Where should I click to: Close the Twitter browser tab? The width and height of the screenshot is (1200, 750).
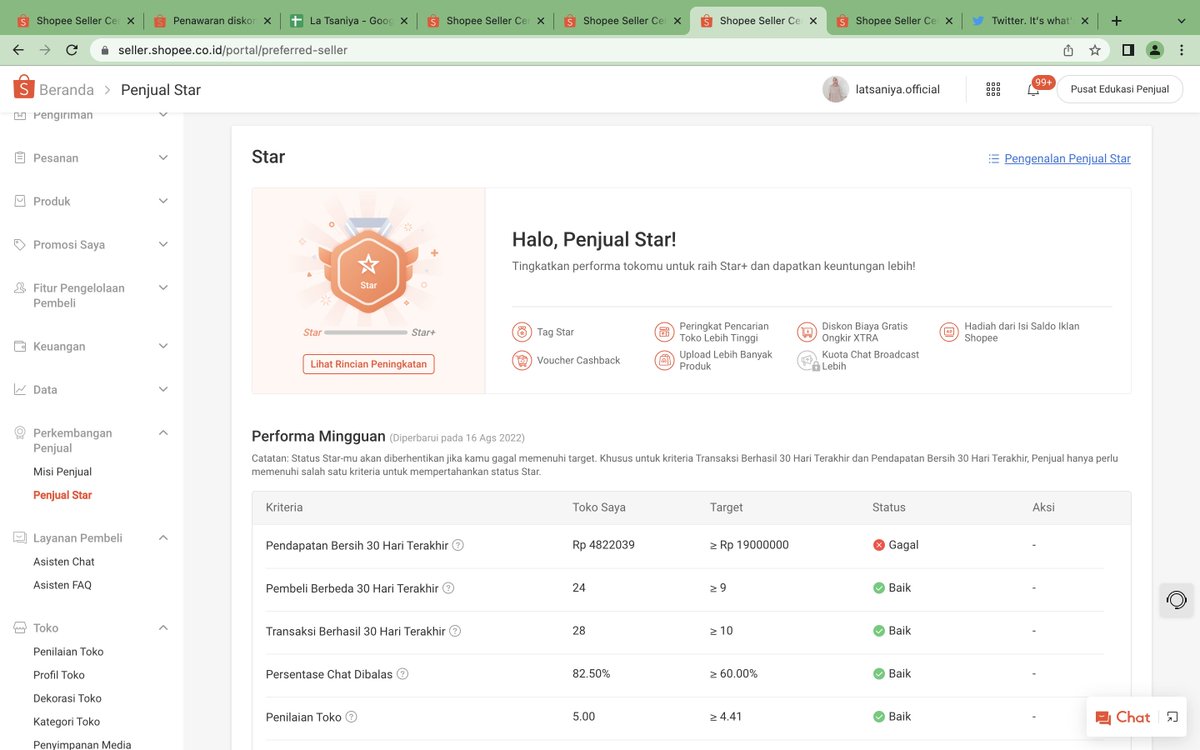[x=1084, y=20]
